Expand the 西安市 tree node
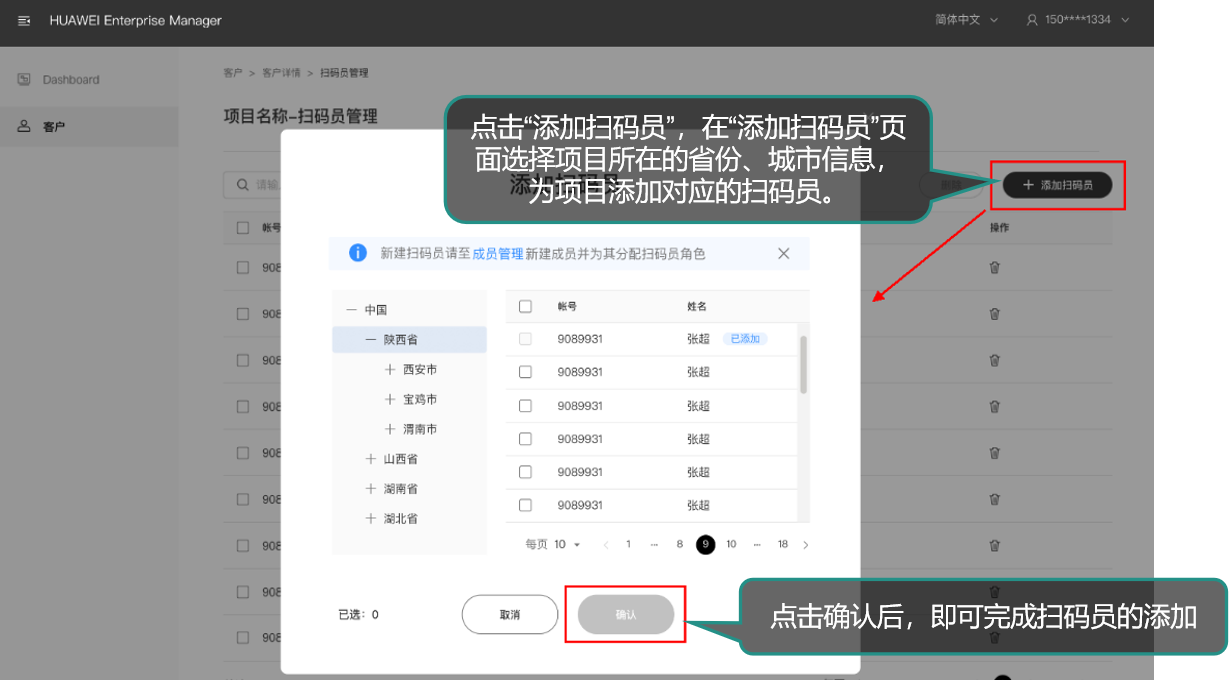The image size is (1229, 681). click(390, 369)
